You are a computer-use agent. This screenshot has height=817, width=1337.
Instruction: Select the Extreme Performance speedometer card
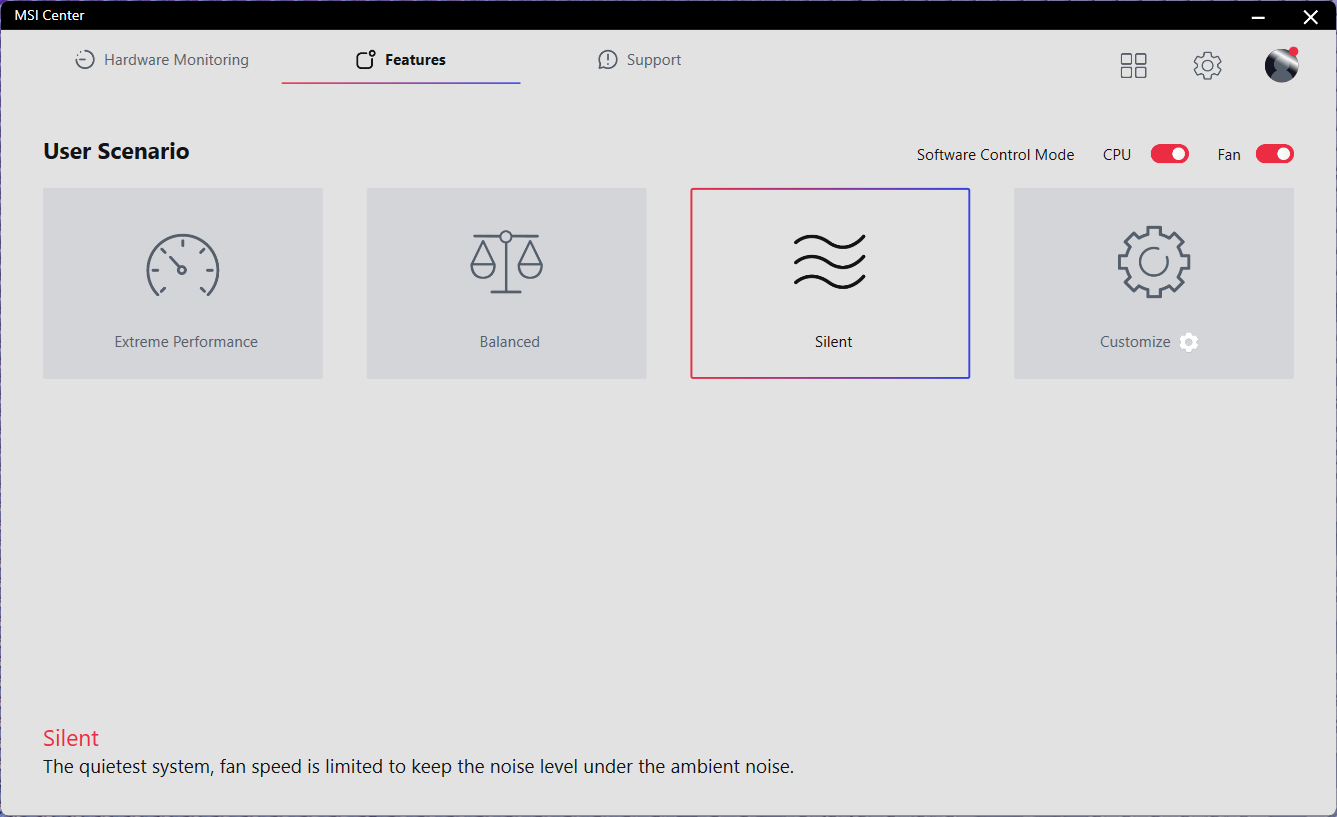pyautogui.click(x=183, y=283)
